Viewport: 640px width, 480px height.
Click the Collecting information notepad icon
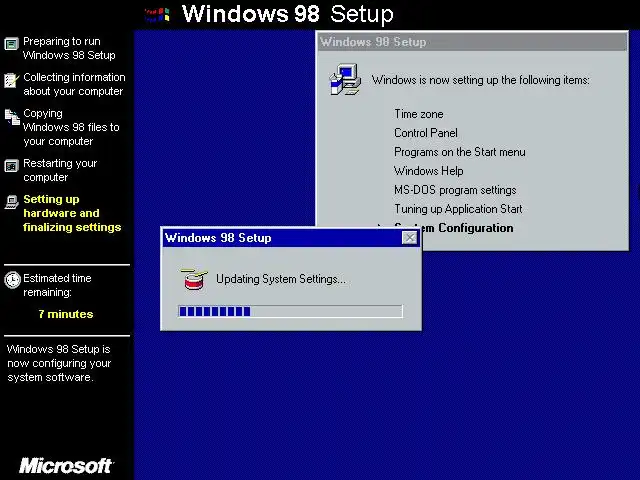click(x=11, y=80)
